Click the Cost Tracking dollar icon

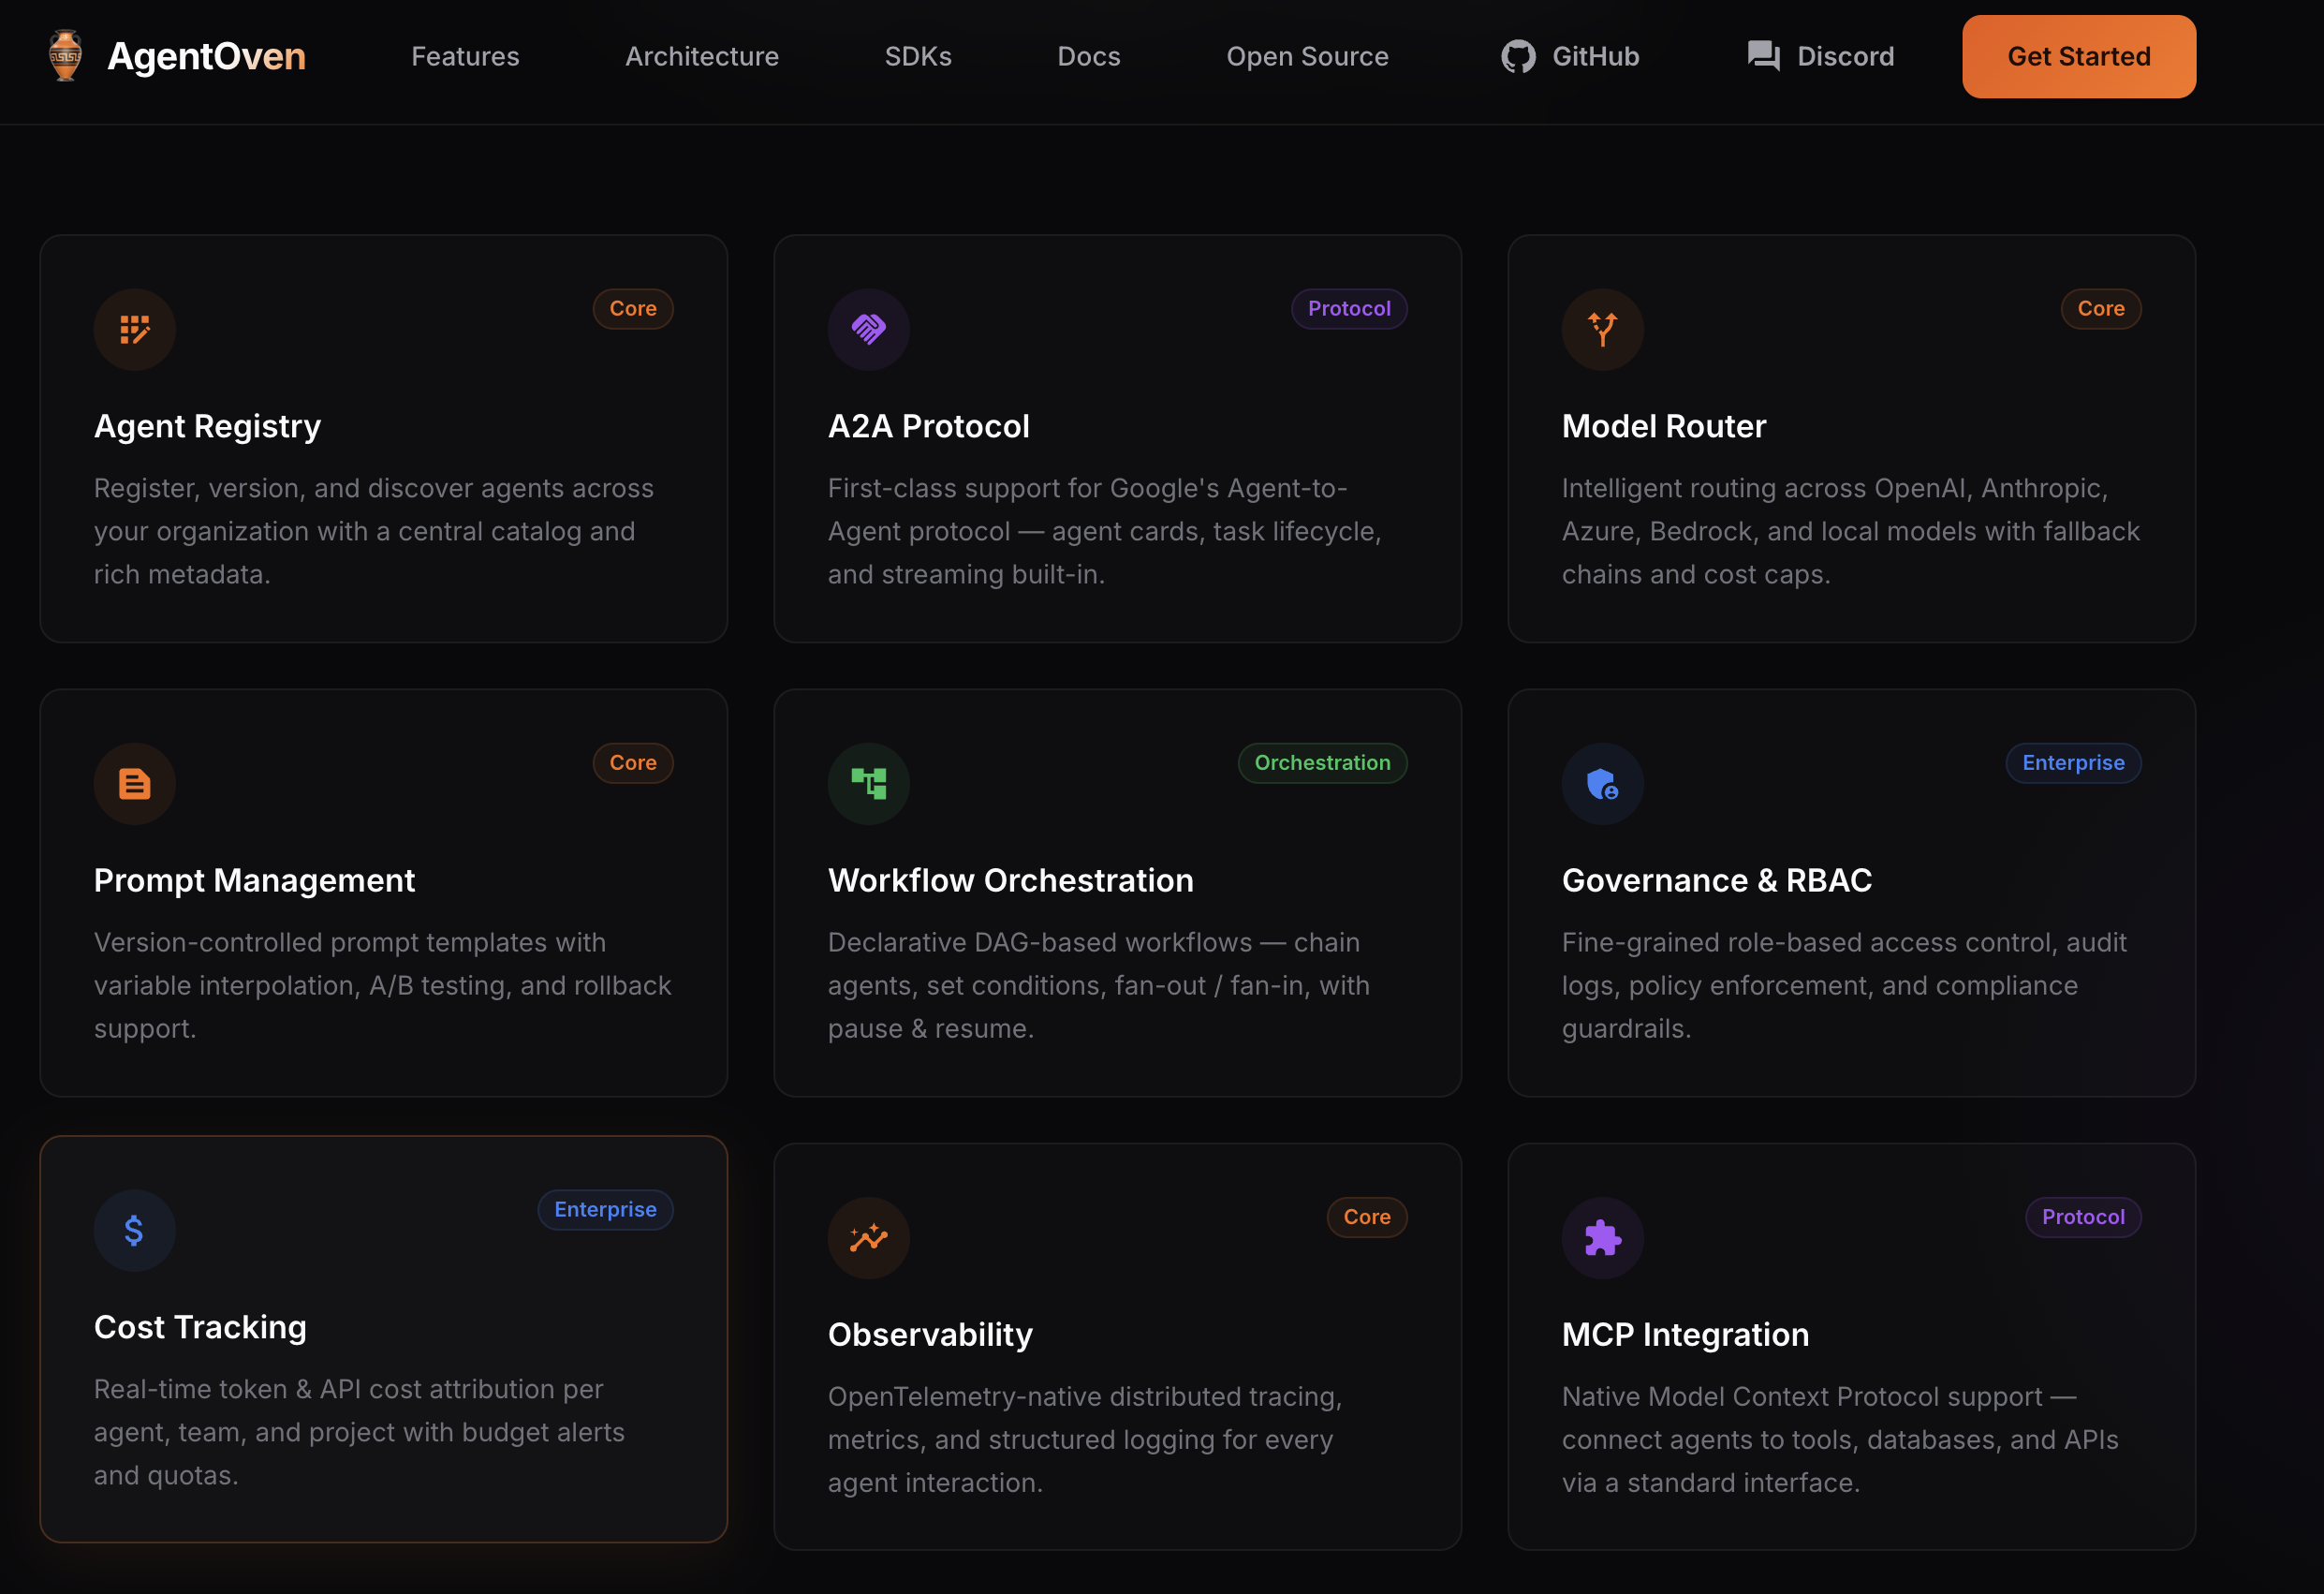[135, 1231]
